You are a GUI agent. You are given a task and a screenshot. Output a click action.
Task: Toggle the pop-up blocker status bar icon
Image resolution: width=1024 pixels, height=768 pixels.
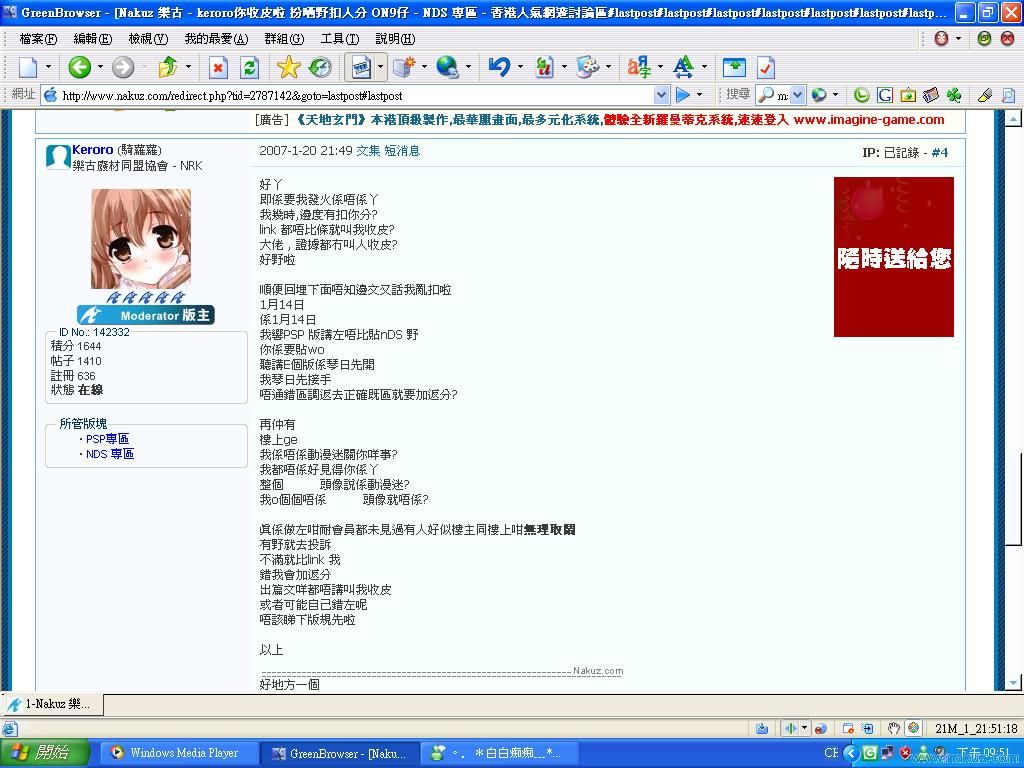(x=848, y=728)
